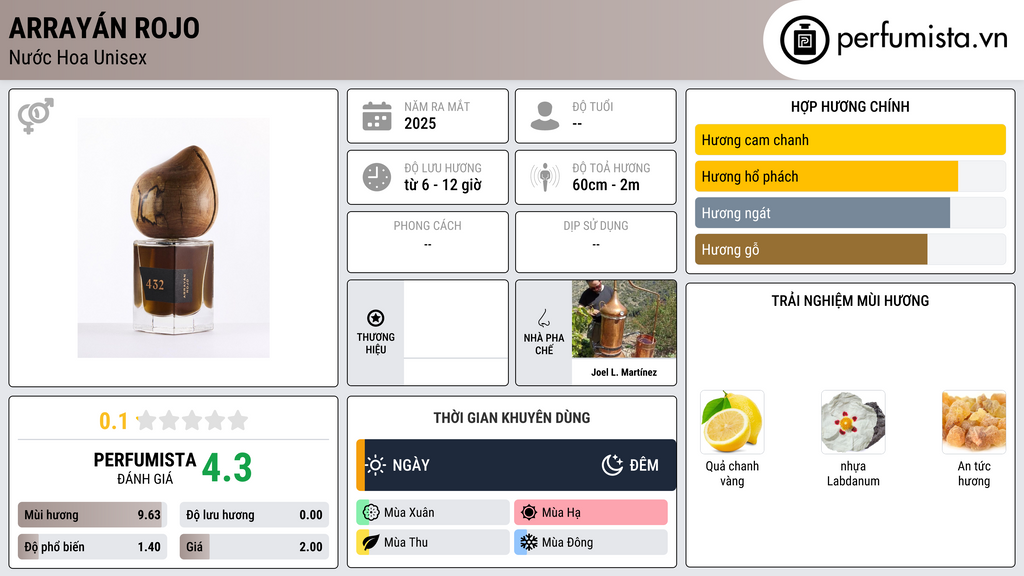Click the flower icon for Mùa Xuân
Screen dimensions: 1024x576
(x=371, y=513)
